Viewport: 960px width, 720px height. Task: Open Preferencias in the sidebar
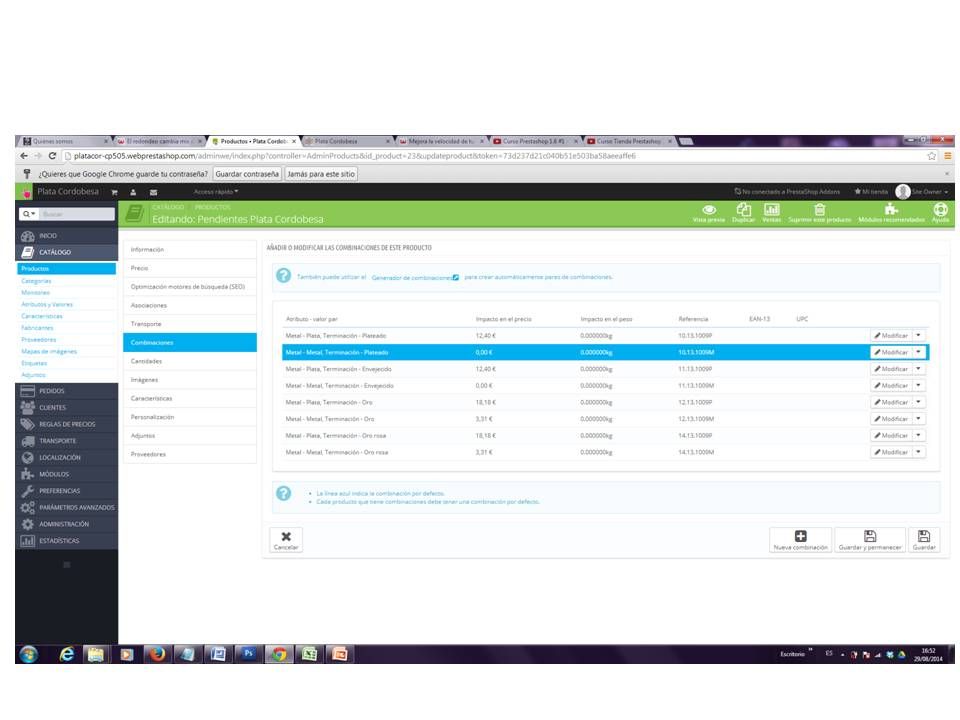pos(66,490)
